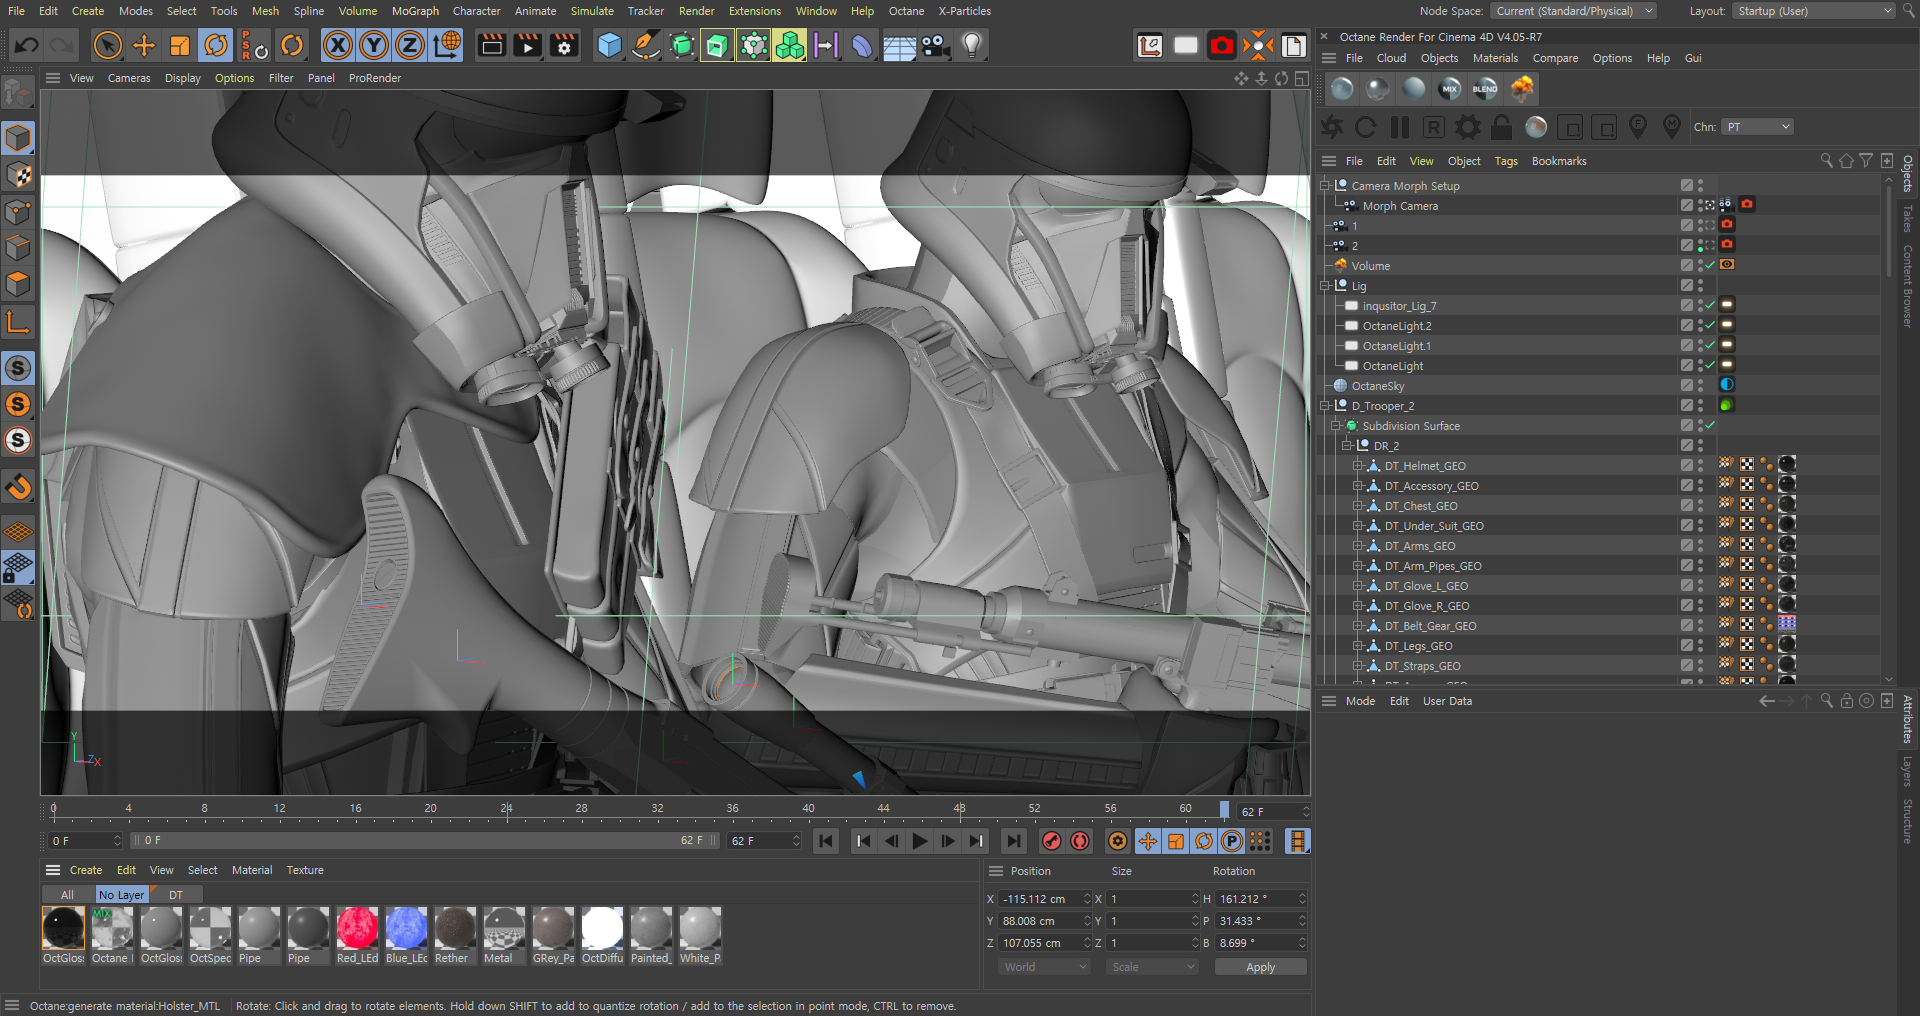The image size is (1920, 1016).
Task: Toggle visibility dots for OctaneSky object
Action: click(x=1700, y=386)
